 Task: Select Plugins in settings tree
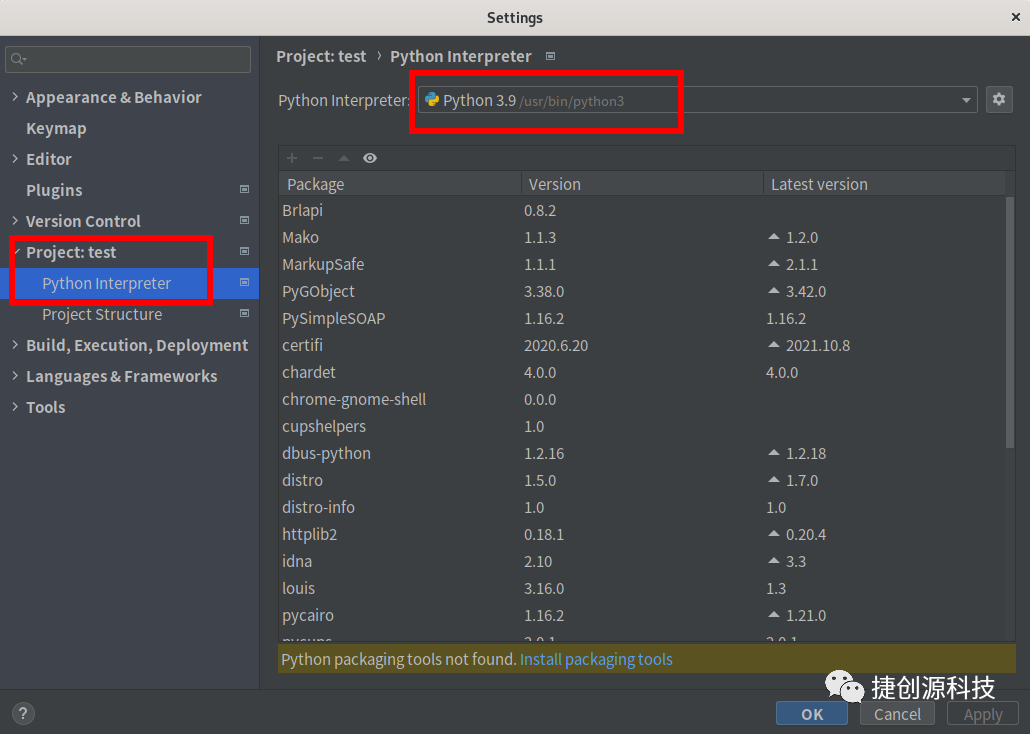coord(54,190)
